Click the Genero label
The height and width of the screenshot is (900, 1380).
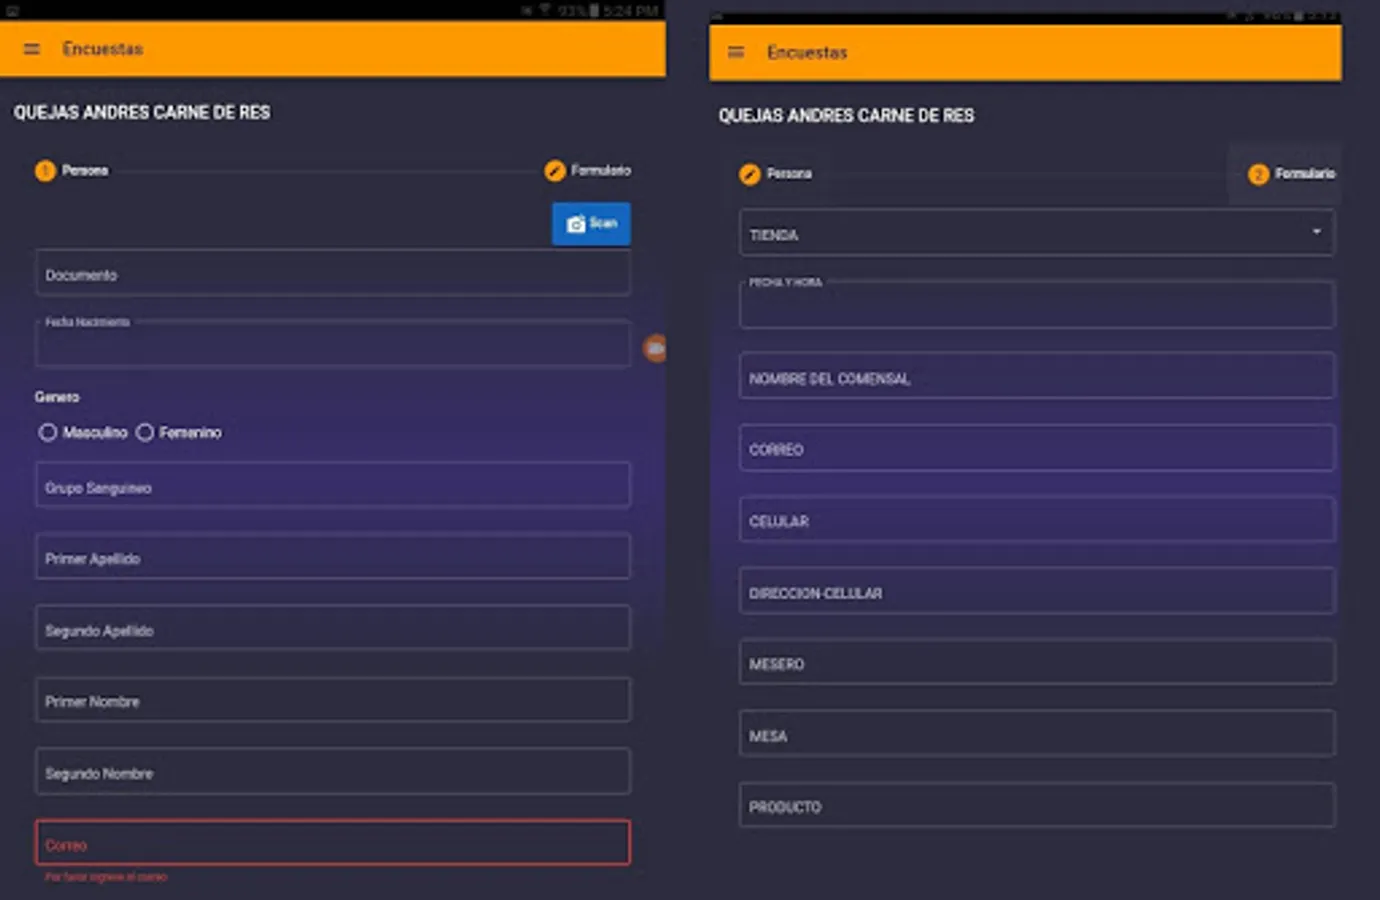[57, 397]
